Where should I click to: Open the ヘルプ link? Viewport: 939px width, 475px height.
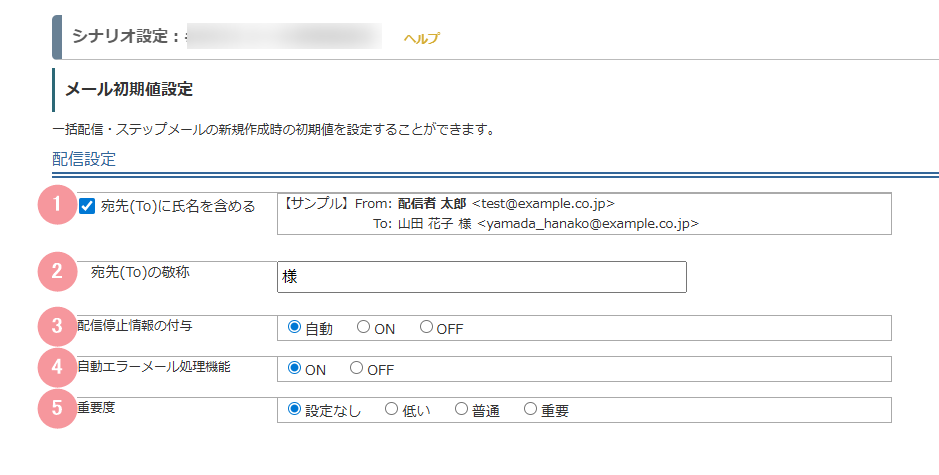pos(421,38)
